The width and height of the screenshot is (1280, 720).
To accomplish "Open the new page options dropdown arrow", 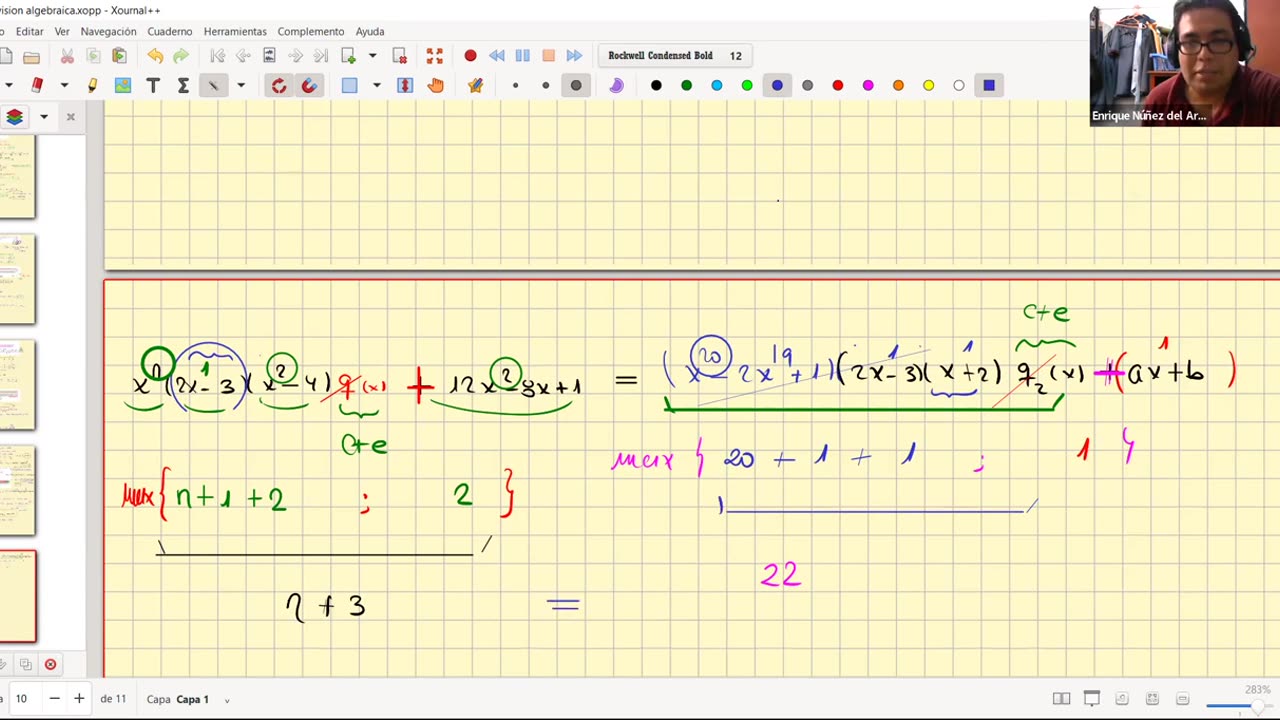I will click(372, 56).
